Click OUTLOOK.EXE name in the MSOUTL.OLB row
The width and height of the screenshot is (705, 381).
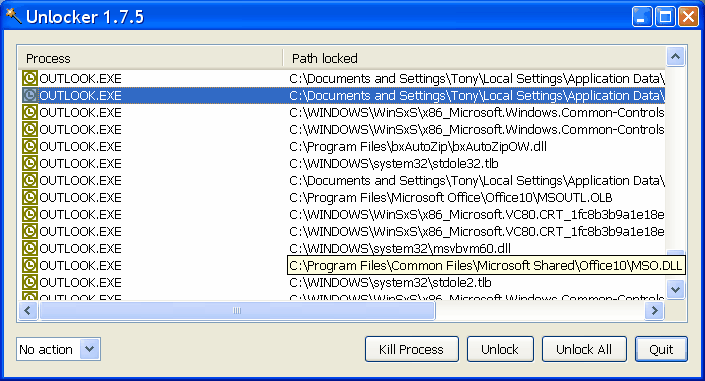pyautogui.click(x=80, y=198)
